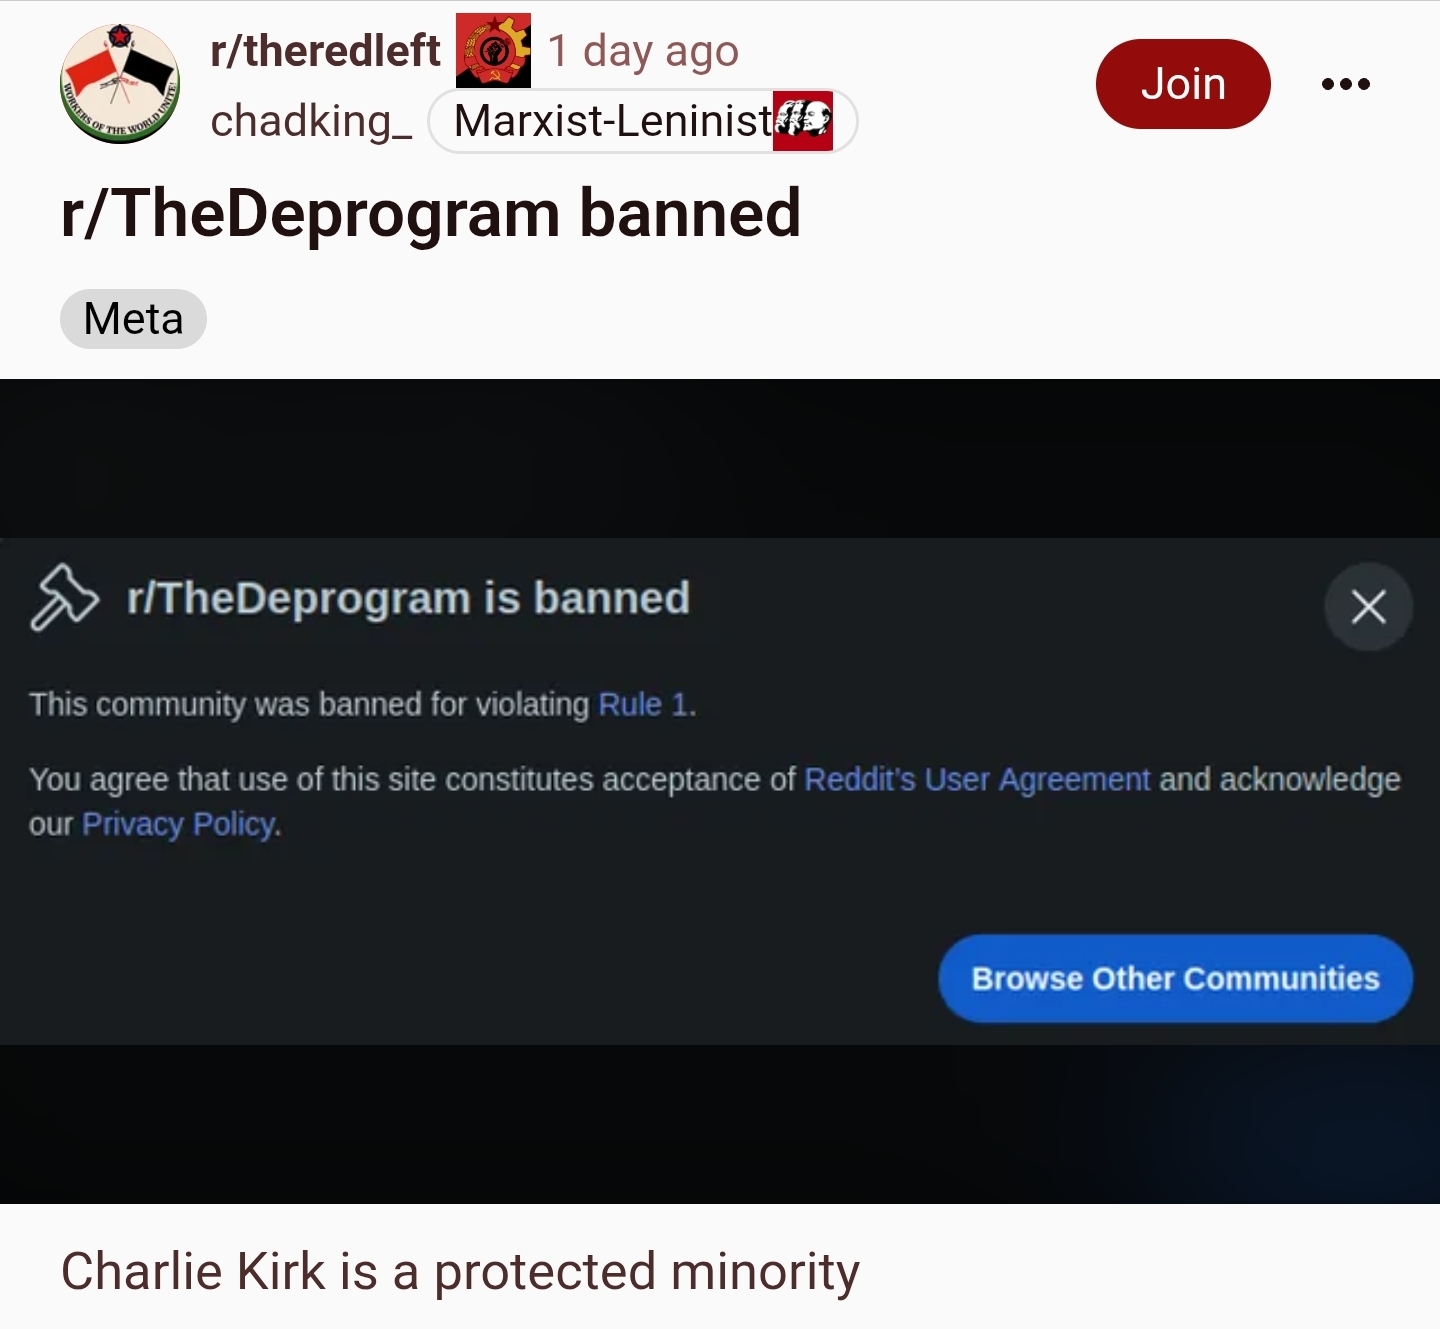
Task: Open the three-dot post options menu
Action: (1345, 84)
